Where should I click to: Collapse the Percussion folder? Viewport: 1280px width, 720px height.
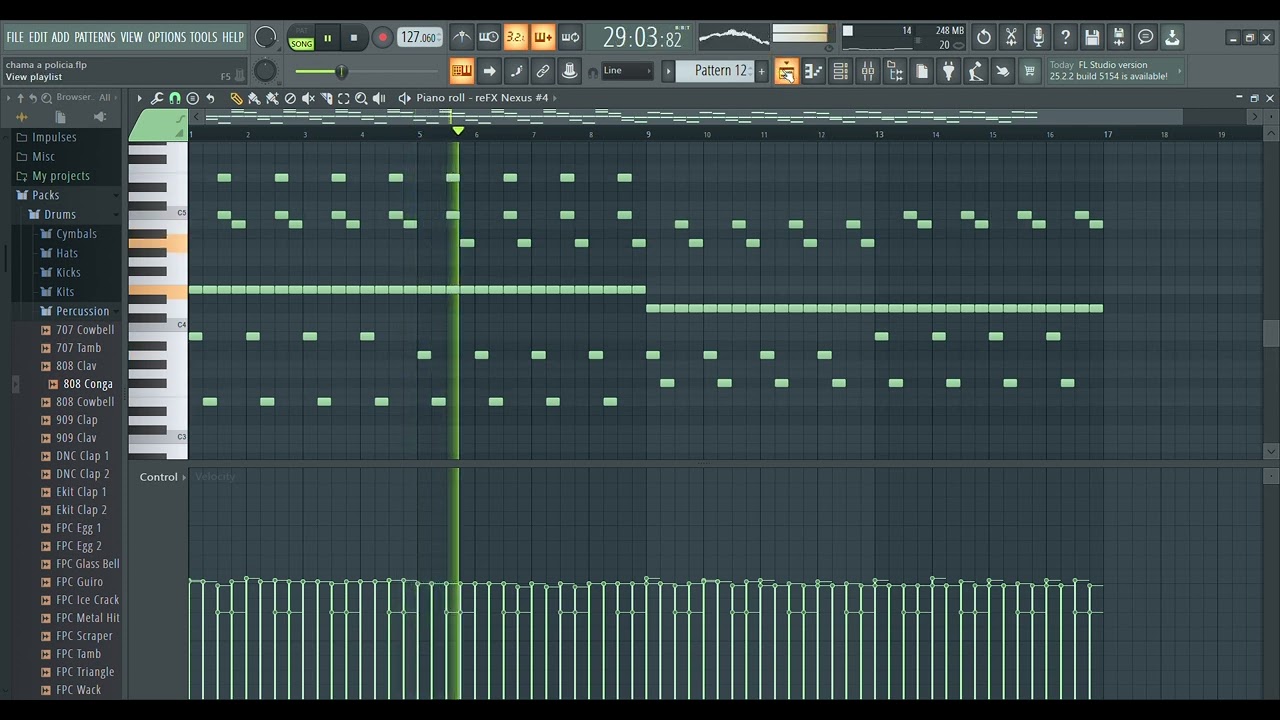(x=82, y=311)
